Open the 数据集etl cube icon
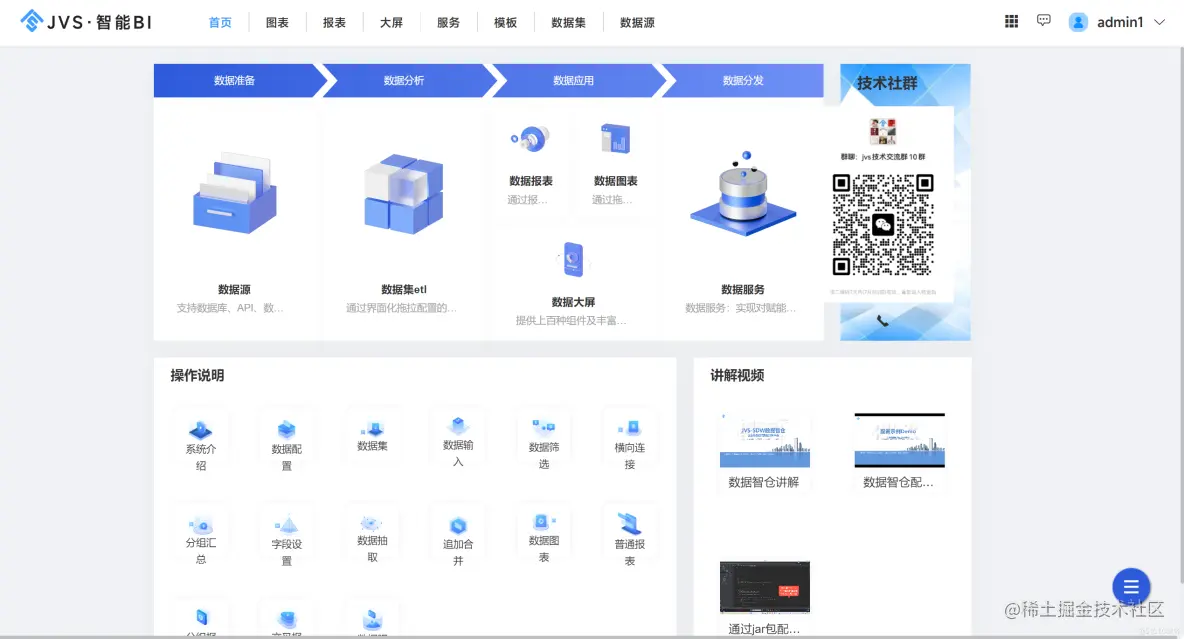The width and height of the screenshot is (1184, 639). (402, 195)
